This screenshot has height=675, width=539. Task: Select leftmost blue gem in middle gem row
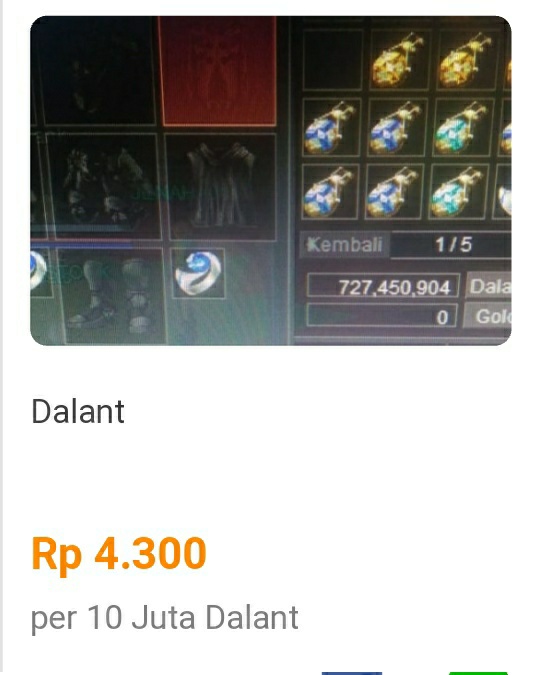tap(331, 127)
